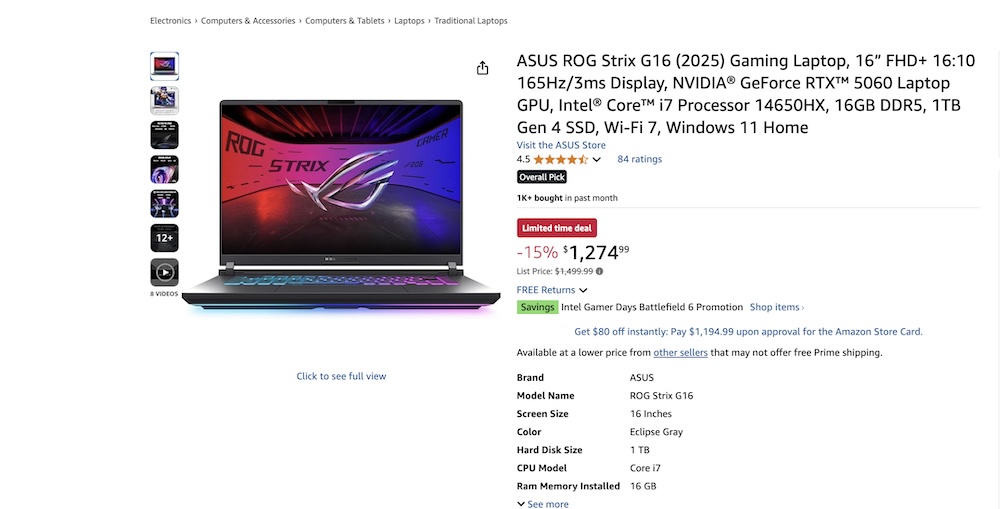Open the 84 ratings link
Viewport: 1000px width, 509px height.
[x=639, y=159]
